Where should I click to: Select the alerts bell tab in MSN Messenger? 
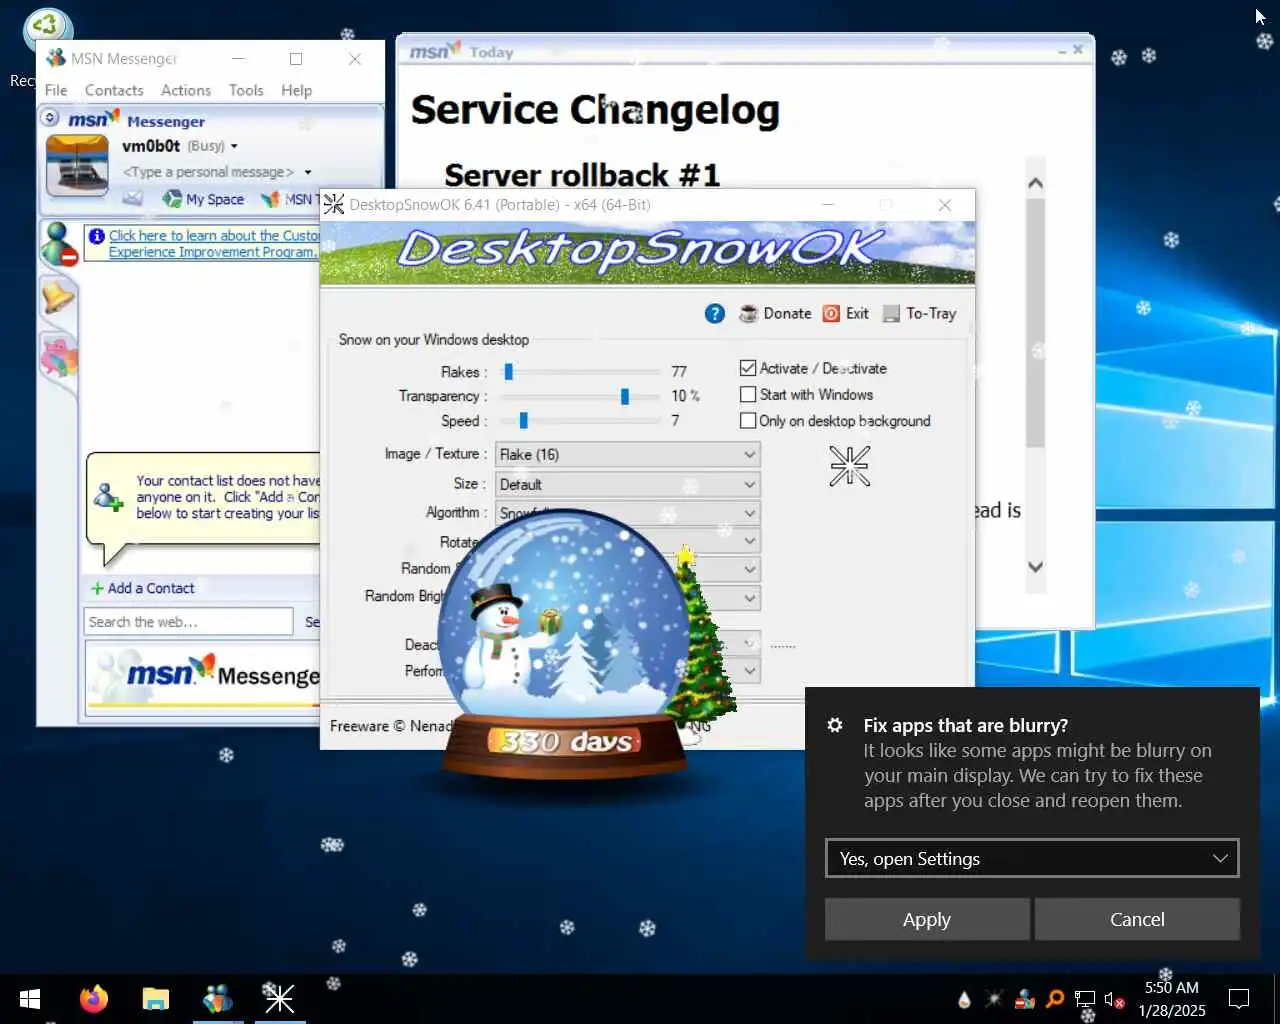pos(58,297)
